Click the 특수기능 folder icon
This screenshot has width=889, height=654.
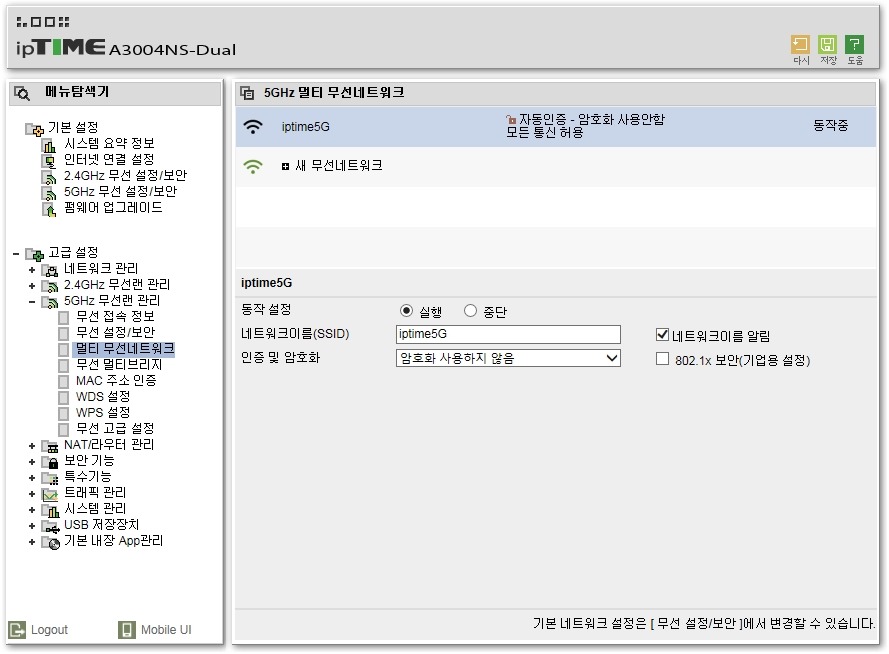(50, 478)
